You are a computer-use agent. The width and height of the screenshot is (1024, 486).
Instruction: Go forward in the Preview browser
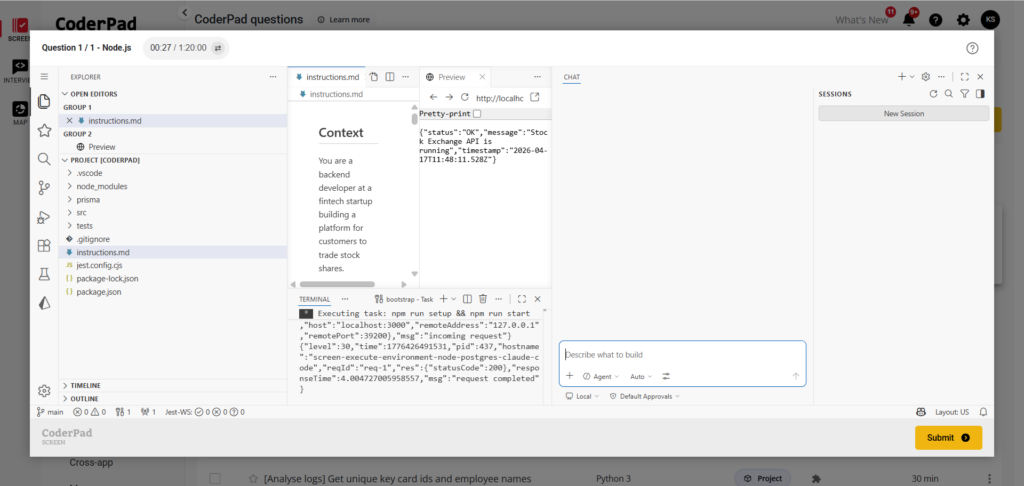[449, 97]
